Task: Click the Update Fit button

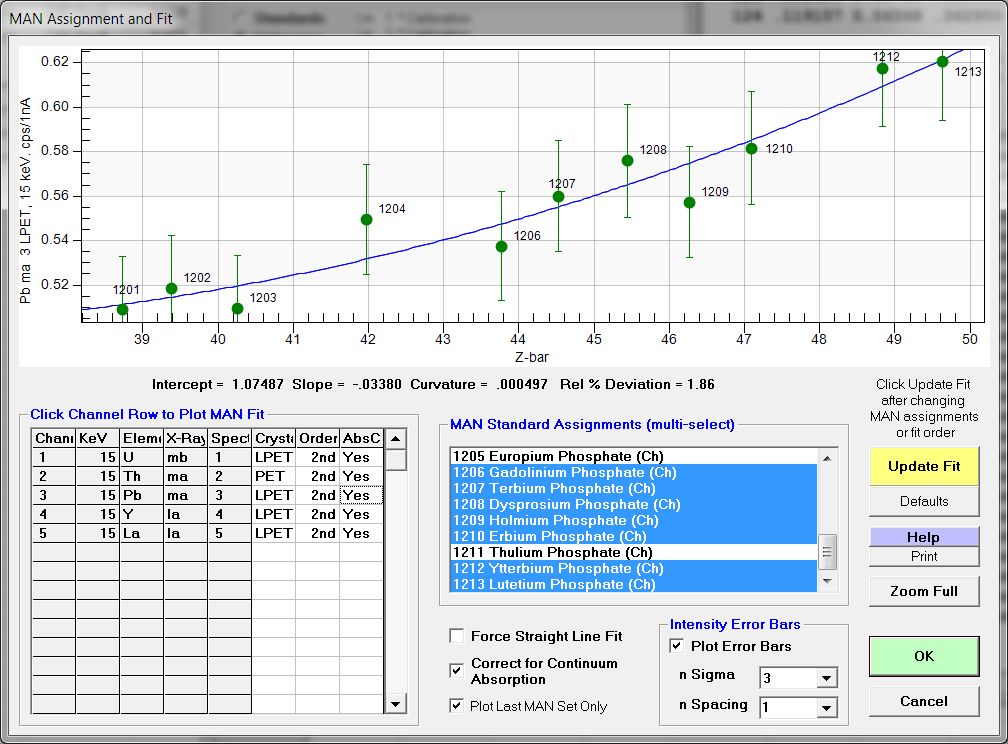Action: tap(923, 466)
